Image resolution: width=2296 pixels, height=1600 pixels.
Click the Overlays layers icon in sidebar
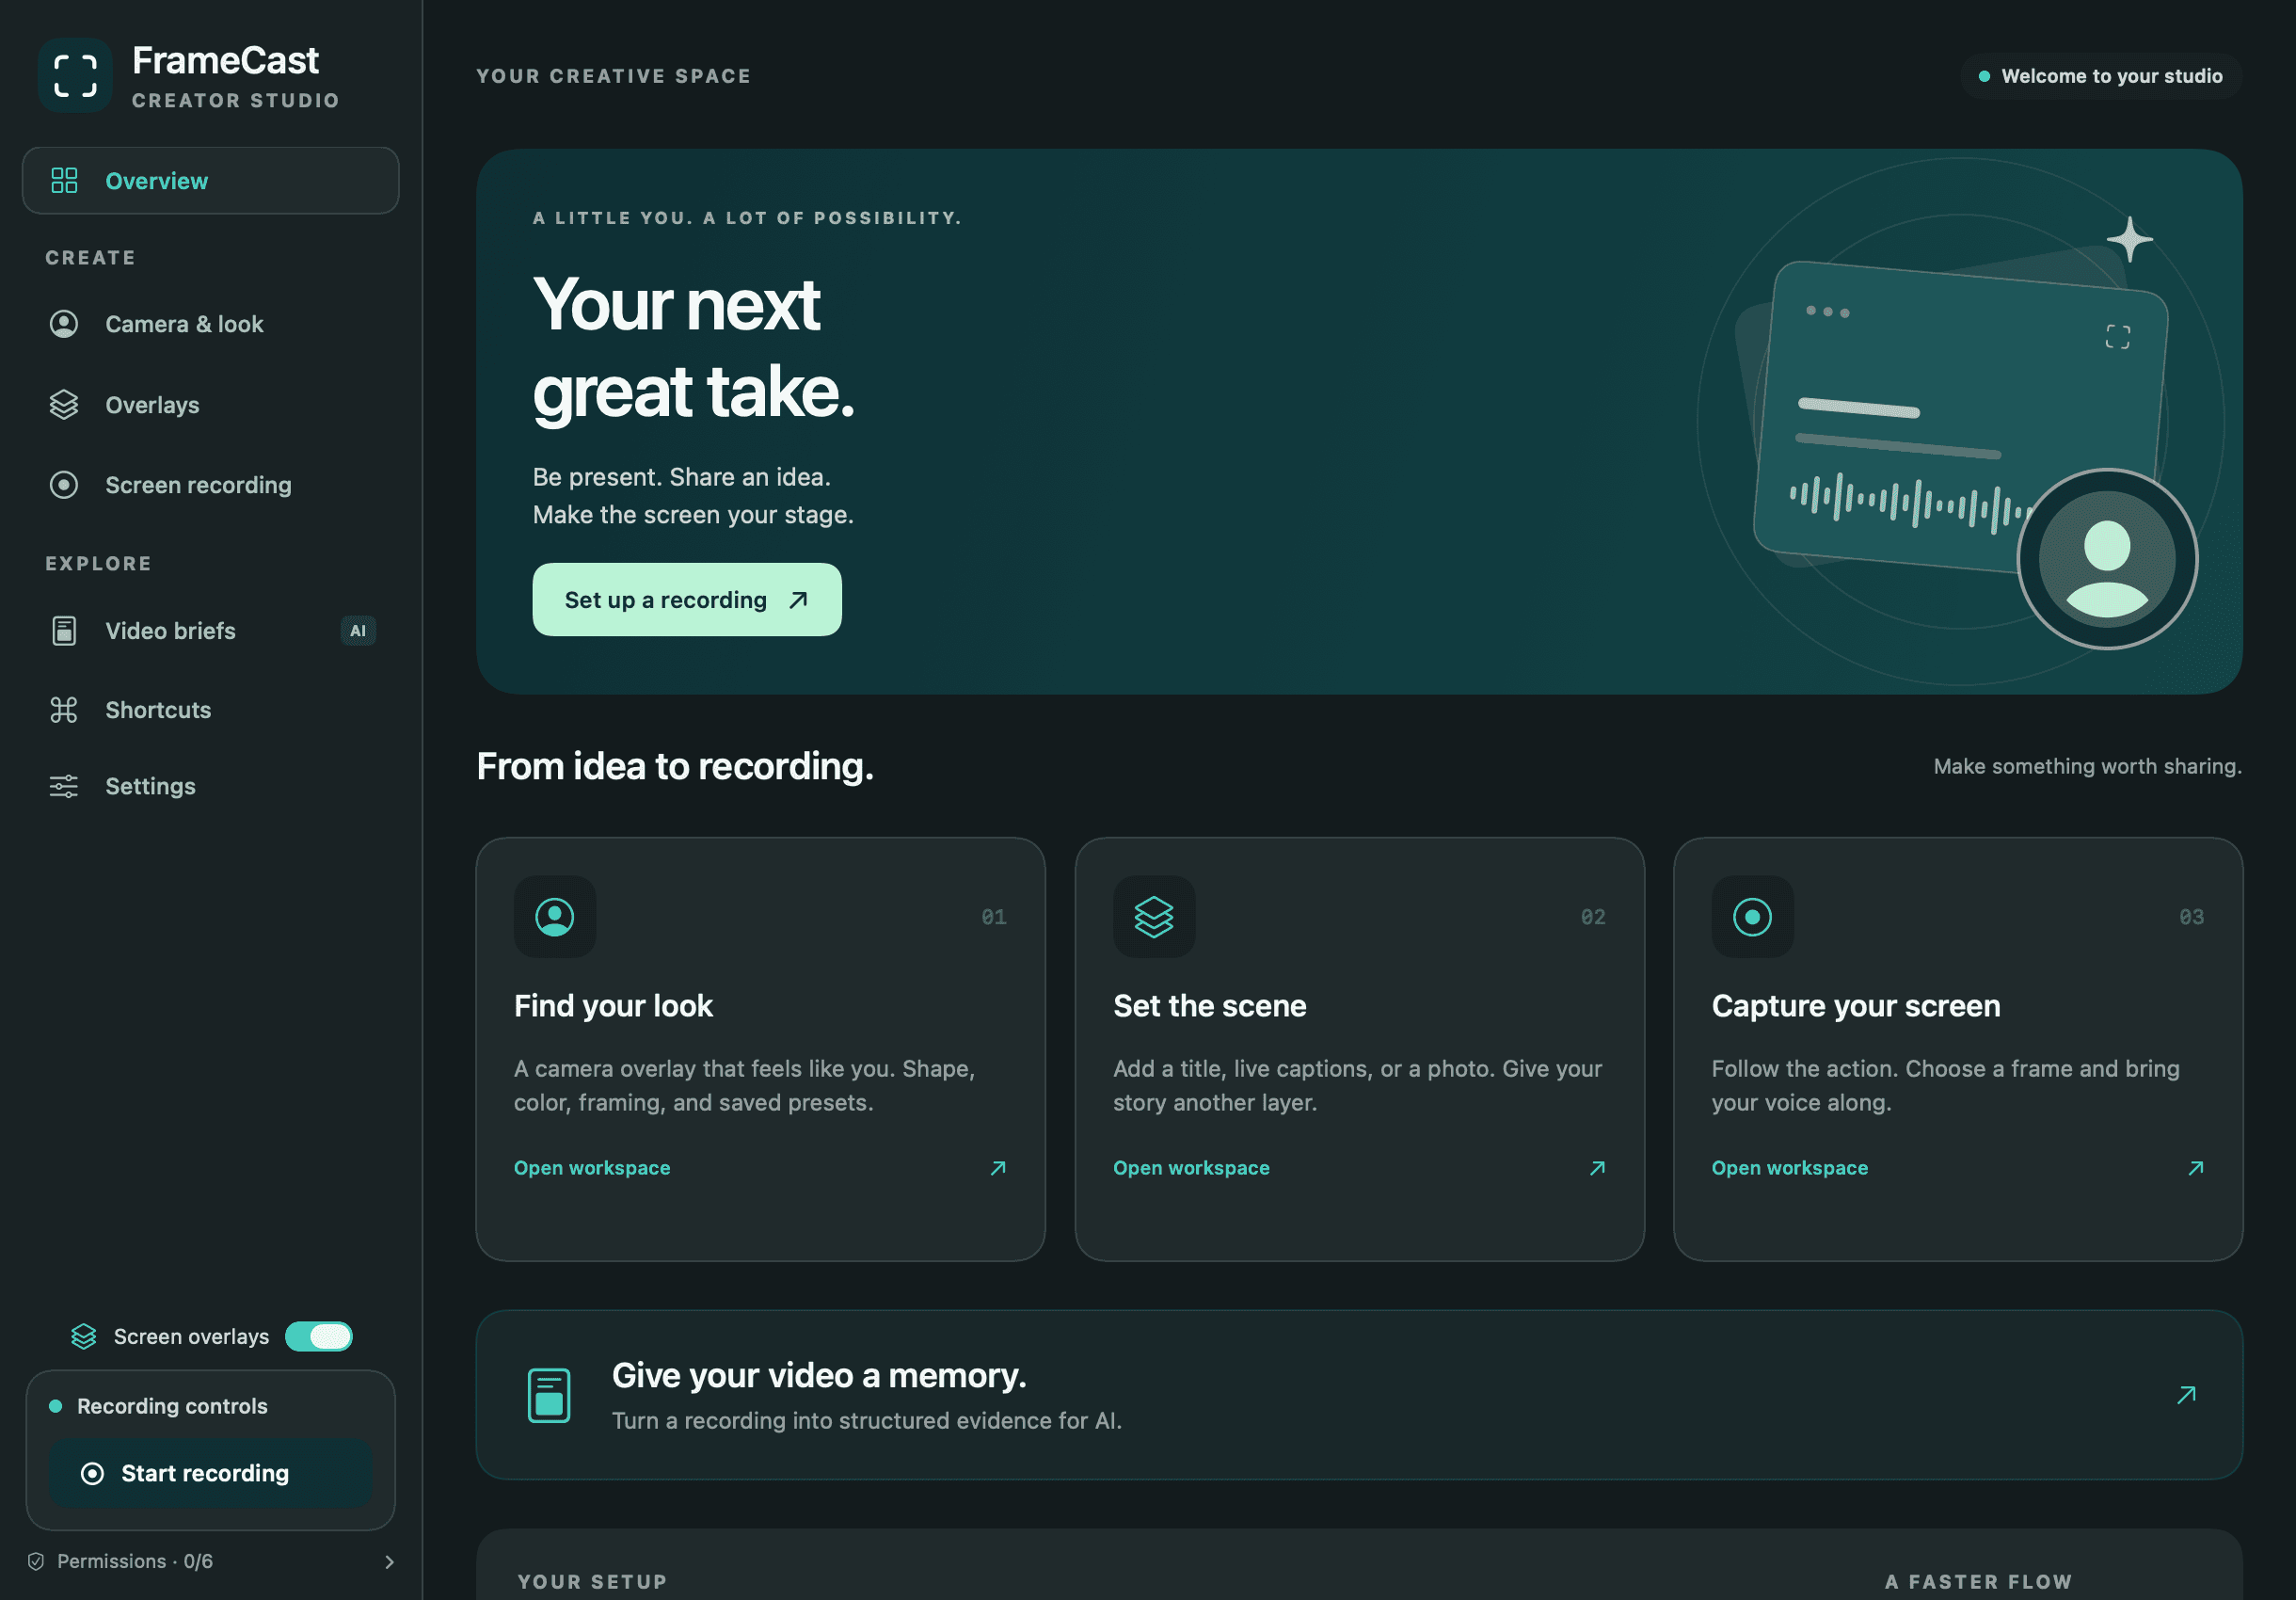(x=64, y=405)
